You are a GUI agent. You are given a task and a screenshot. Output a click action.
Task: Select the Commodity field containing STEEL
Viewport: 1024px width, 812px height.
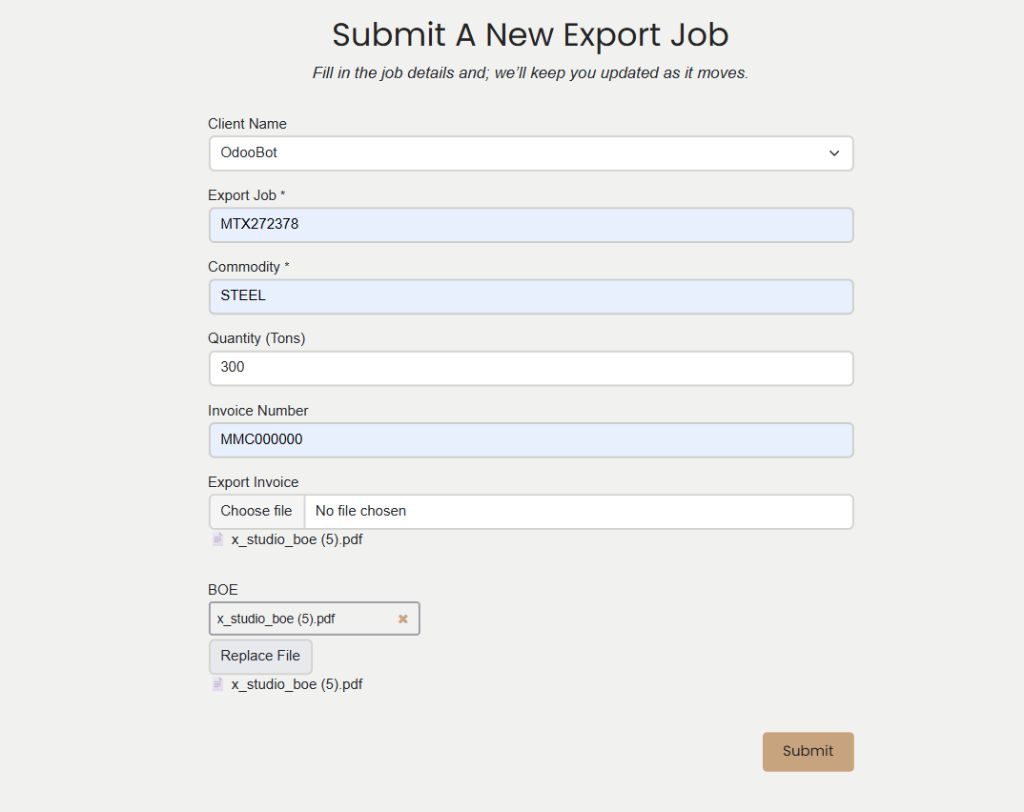(x=530, y=296)
